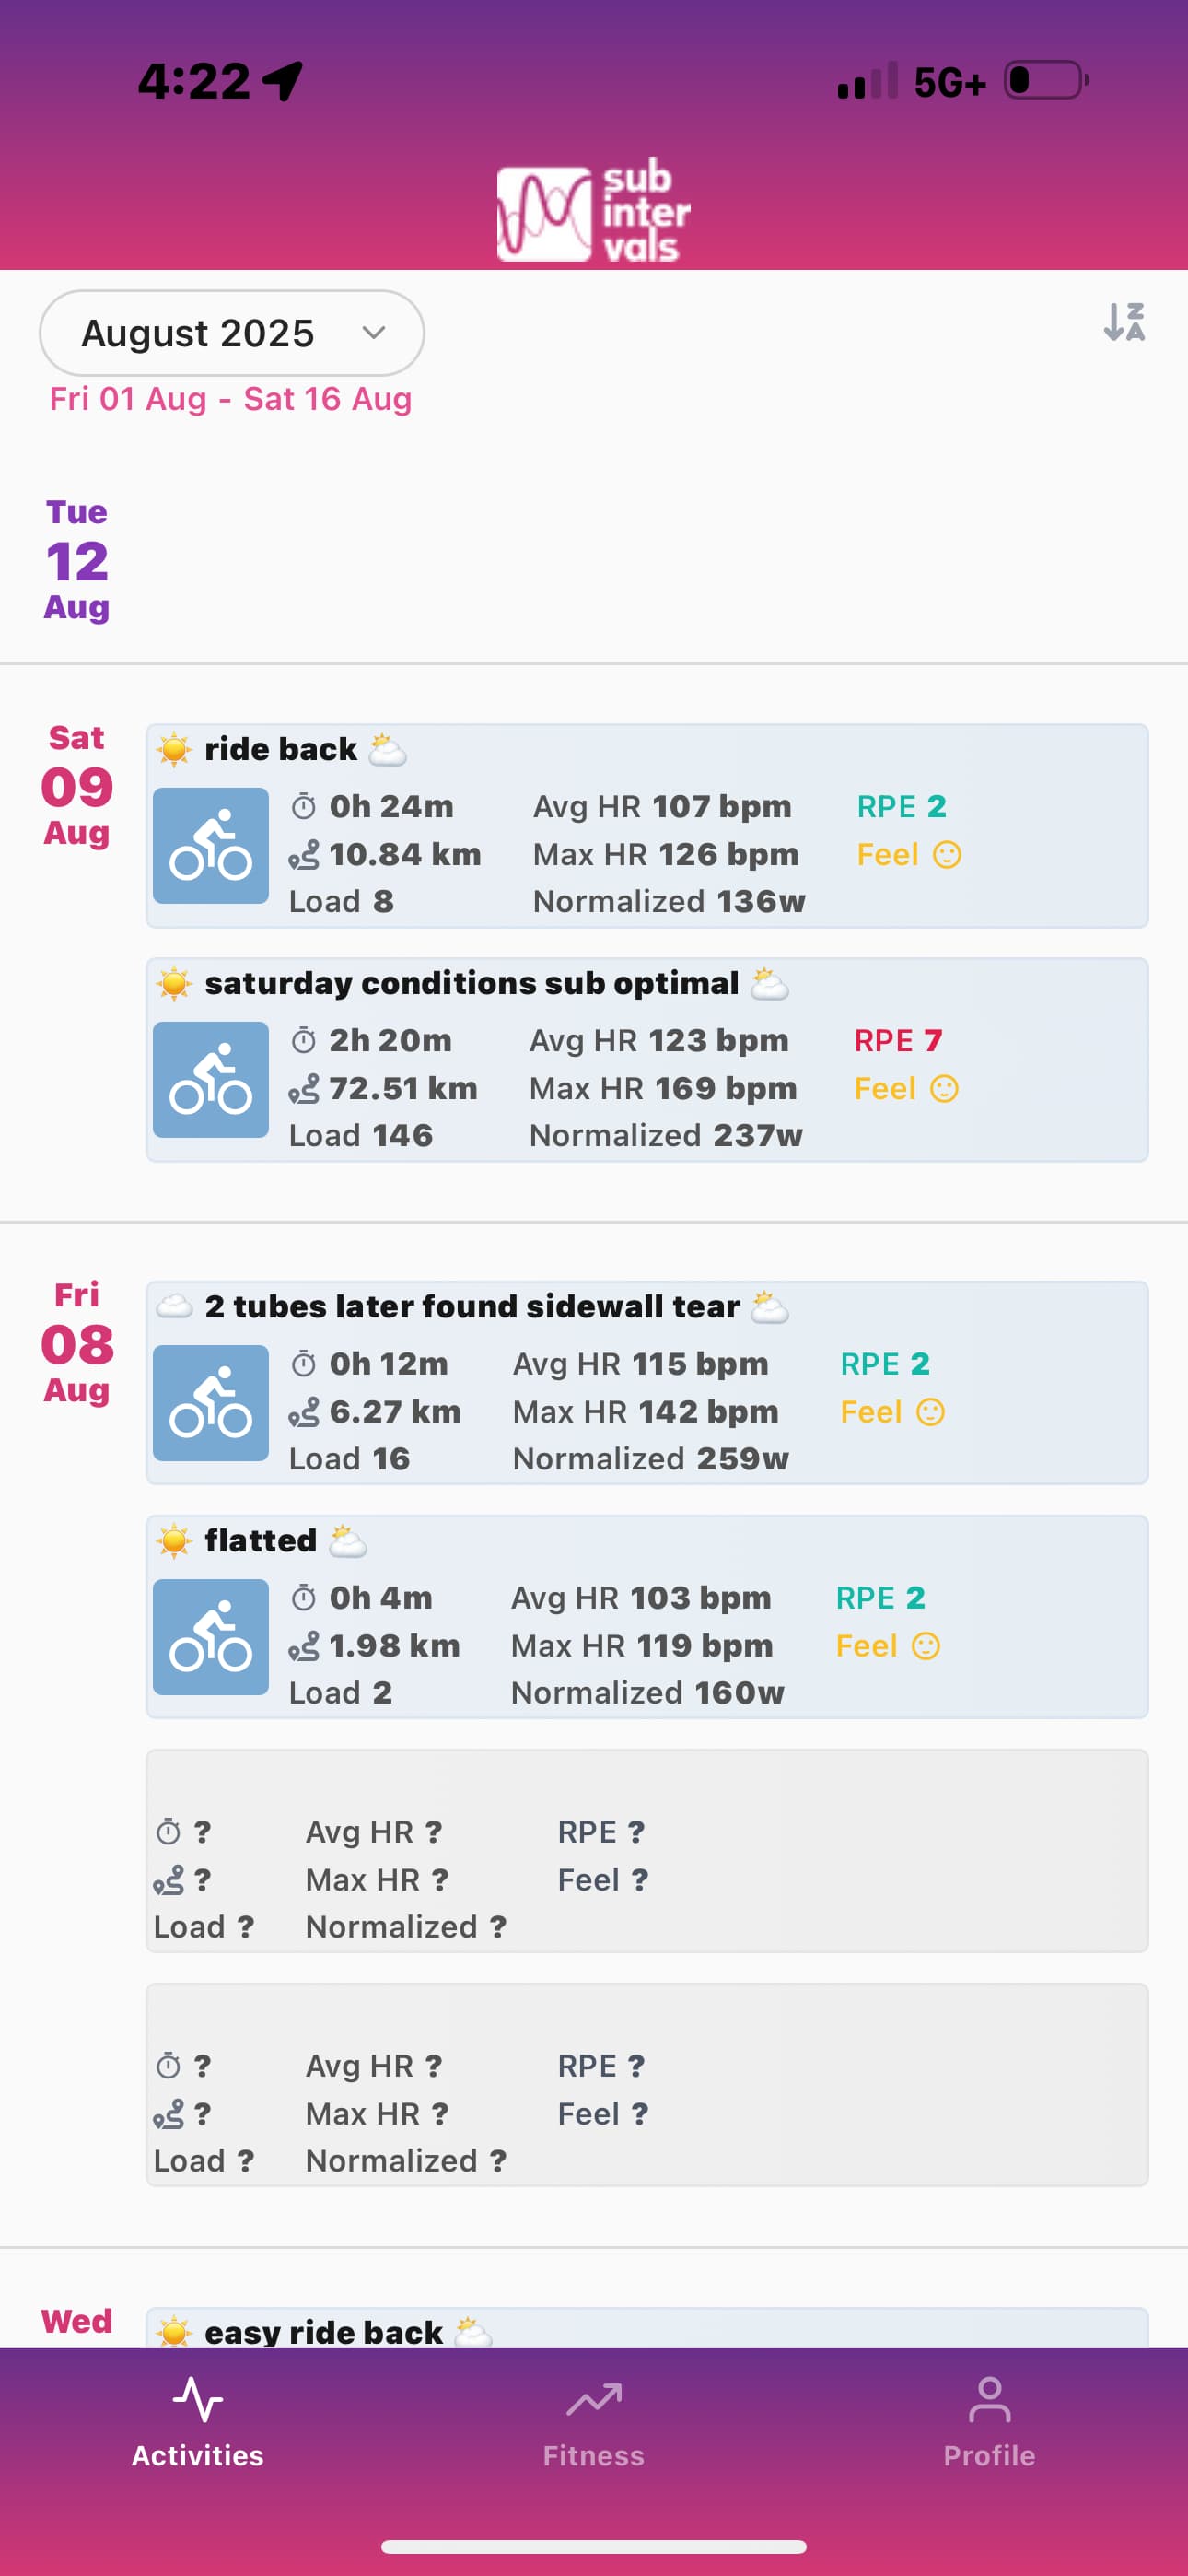Tap the bike icon for flatted ride
The width and height of the screenshot is (1188, 2576).
click(x=210, y=1637)
